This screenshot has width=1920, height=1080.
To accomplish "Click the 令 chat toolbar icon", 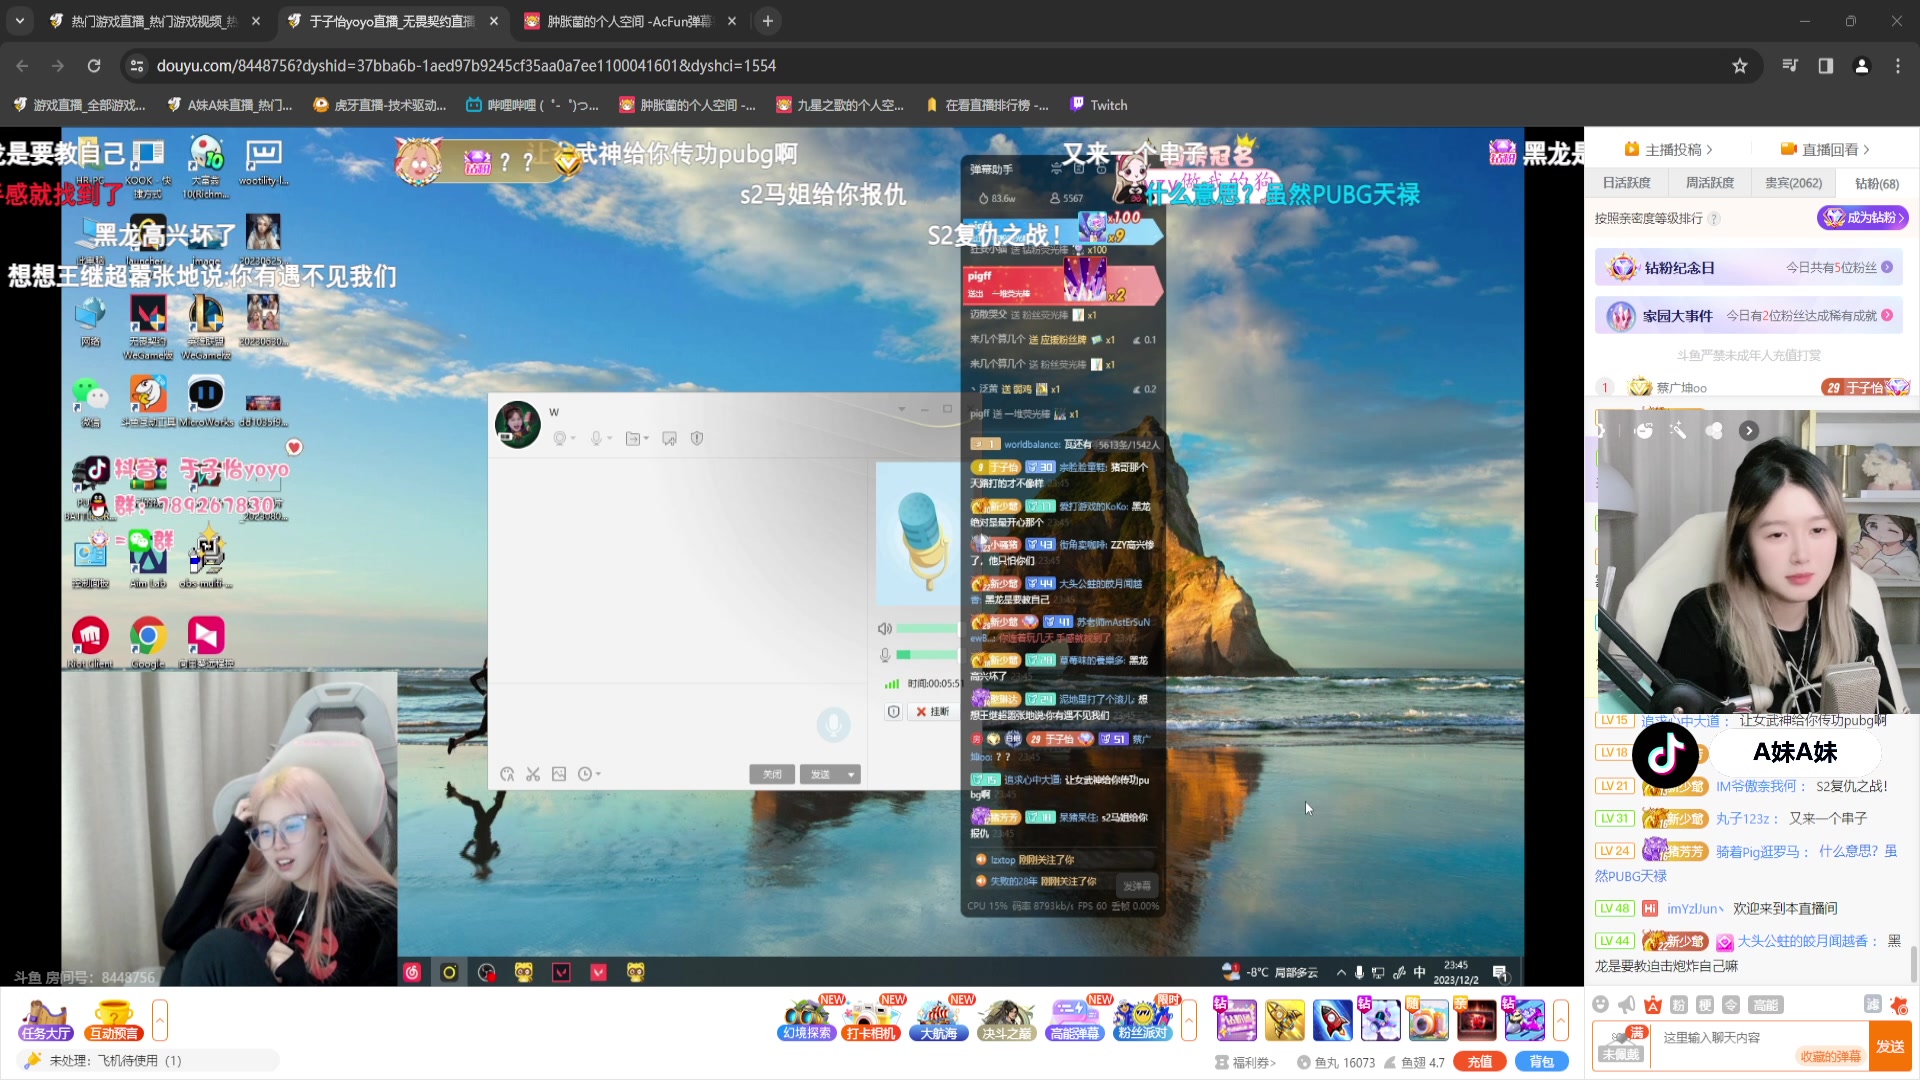I will [1731, 1005].
